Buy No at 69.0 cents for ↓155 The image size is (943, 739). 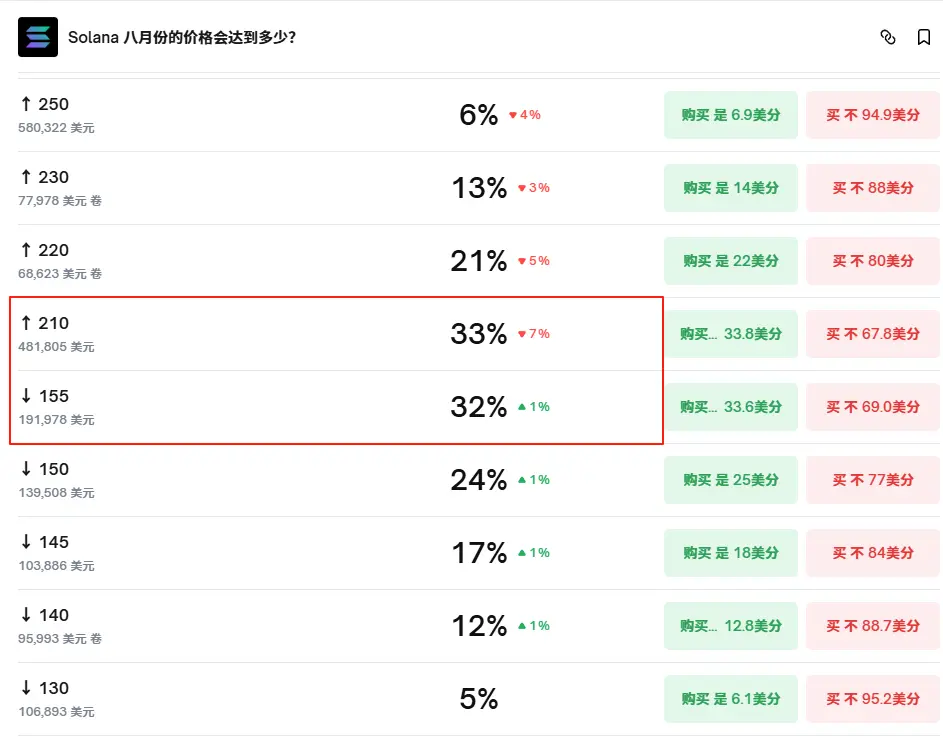(x=873, y=407)
